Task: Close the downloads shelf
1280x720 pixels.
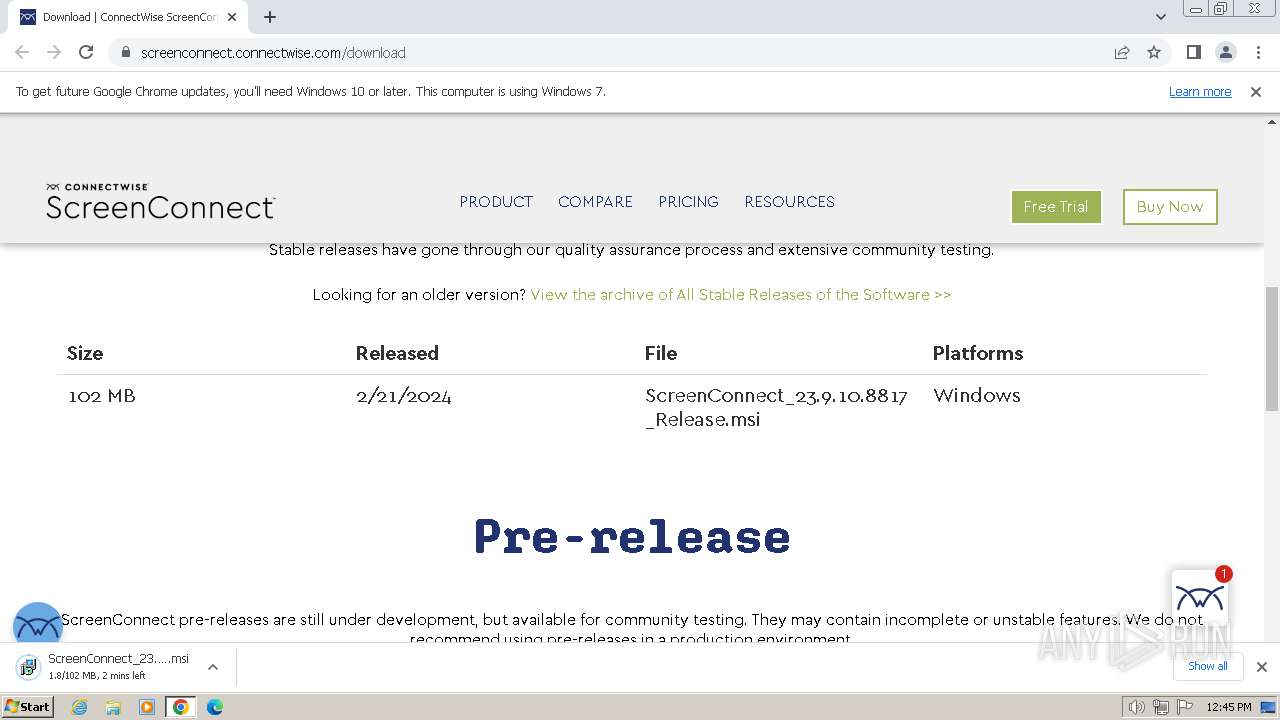Action: [x=1261, y=666]
